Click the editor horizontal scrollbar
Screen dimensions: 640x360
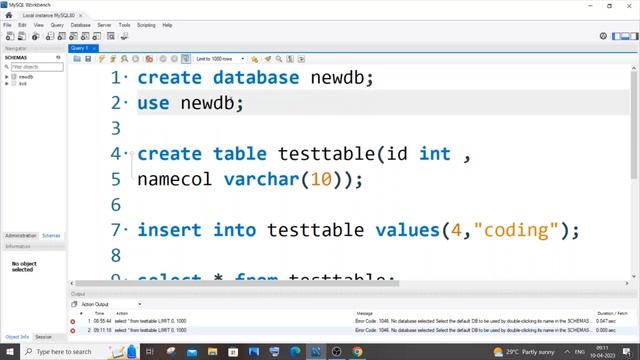pyautogui.click(x=237, y=283)
